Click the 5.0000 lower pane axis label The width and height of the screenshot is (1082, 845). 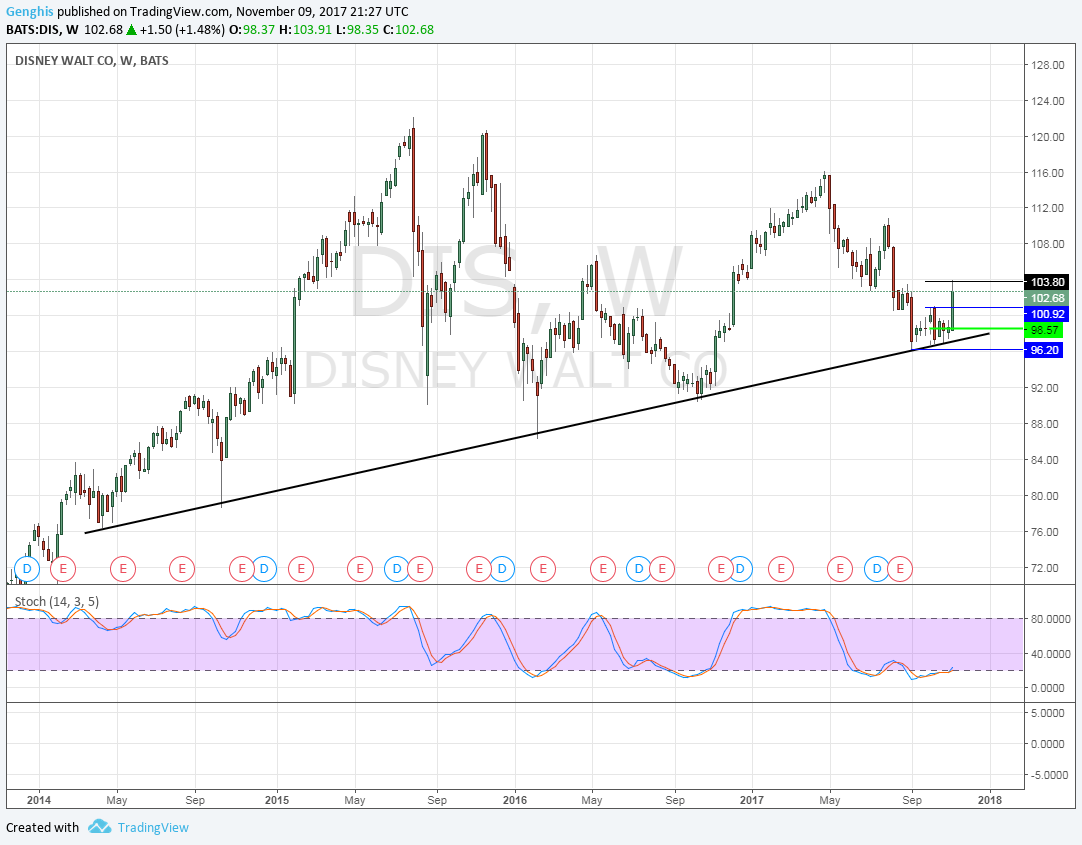1047,713
